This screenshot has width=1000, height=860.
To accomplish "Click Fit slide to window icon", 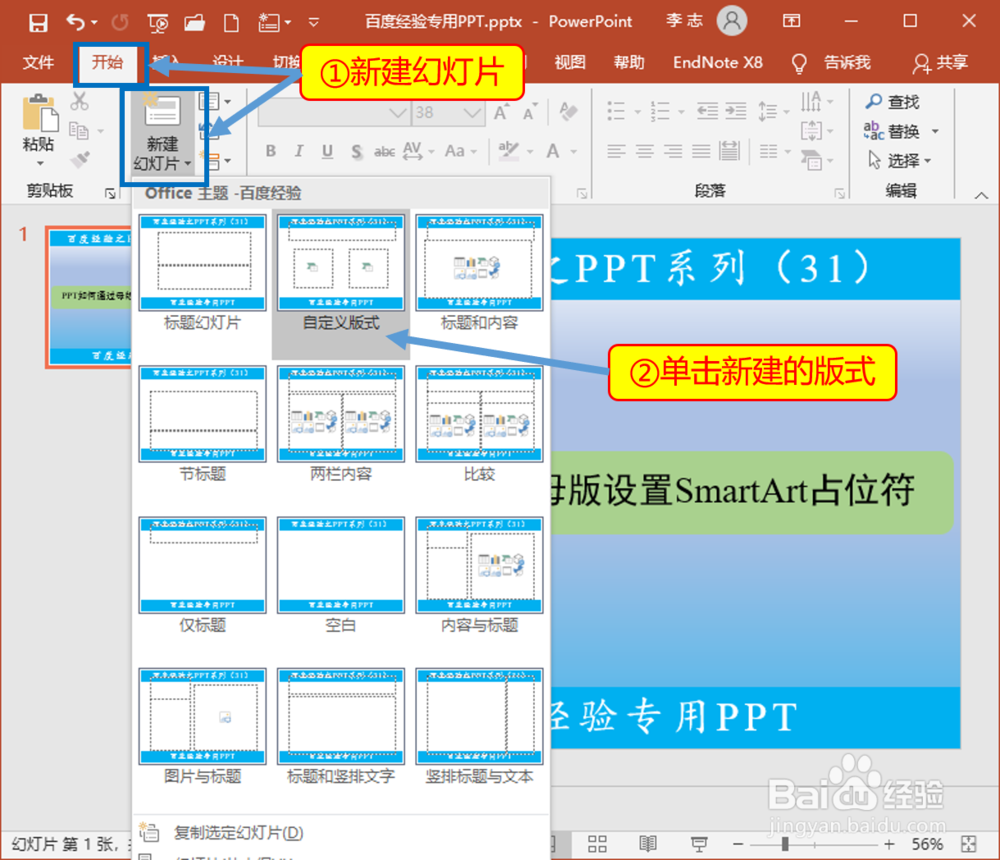I will 968,844.
